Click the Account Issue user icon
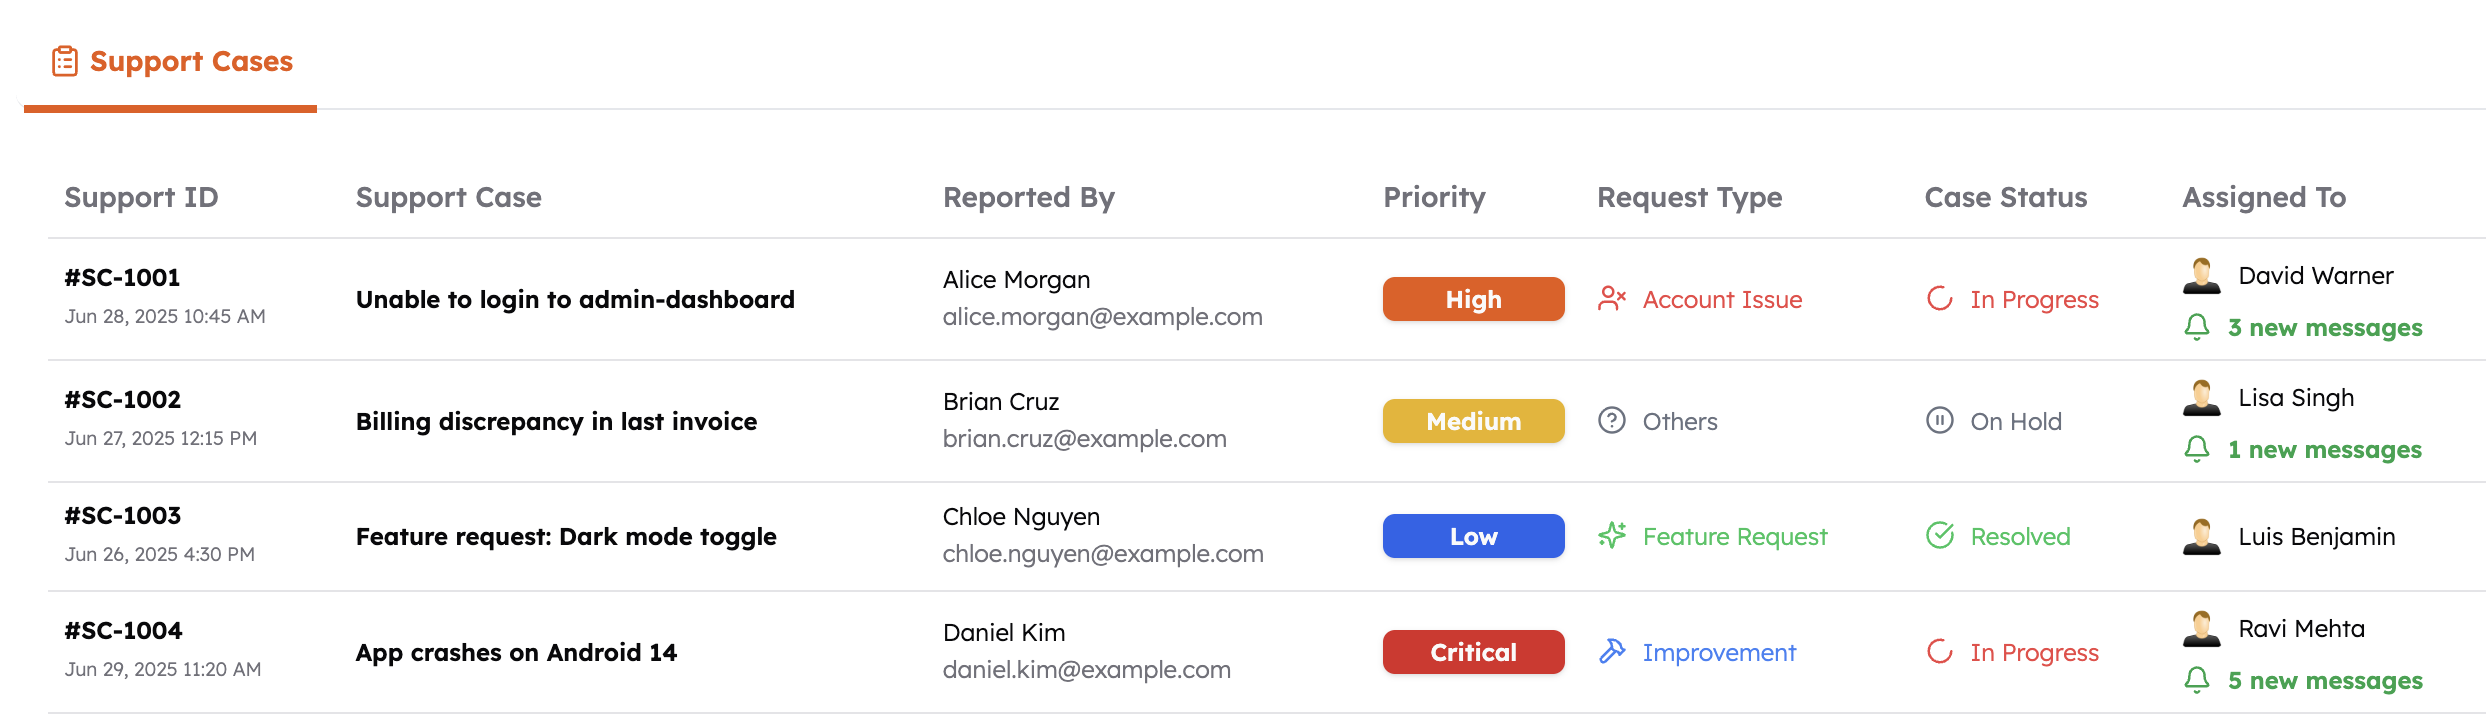Screen dimensions: 2486x716 (x=1611, y=299)
